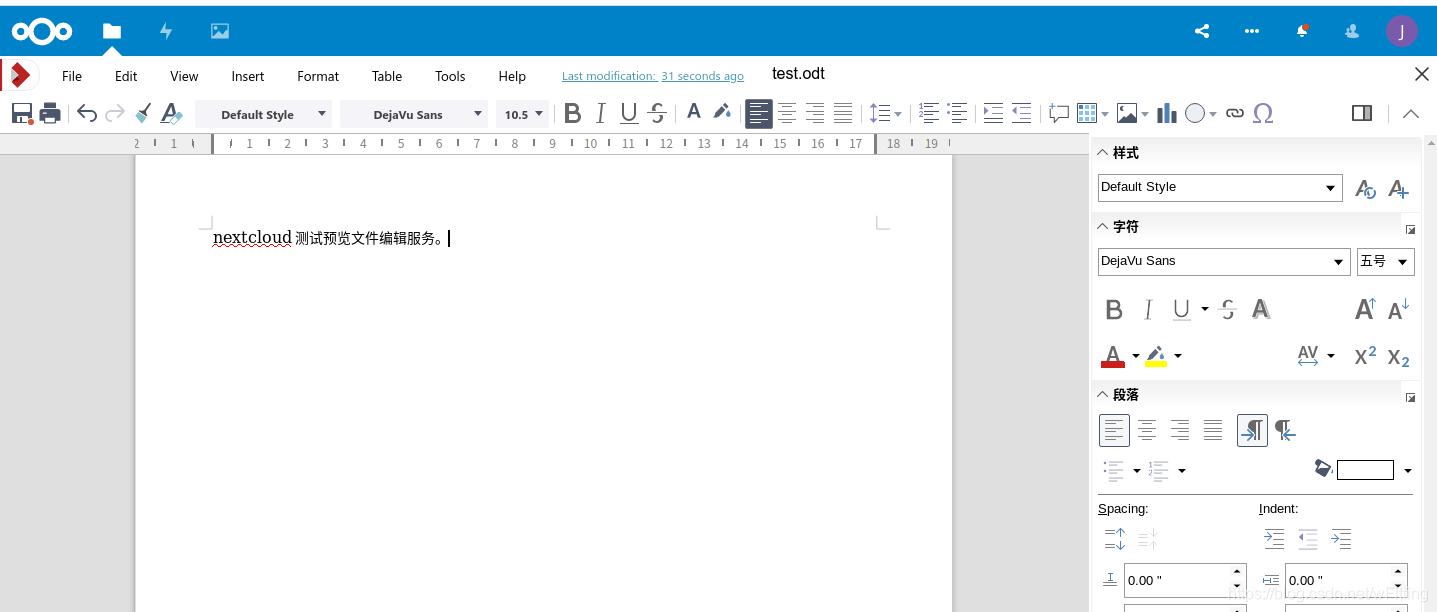Click the Save document icon
The height and width of the screenshot is (612, 1437).
23,114
